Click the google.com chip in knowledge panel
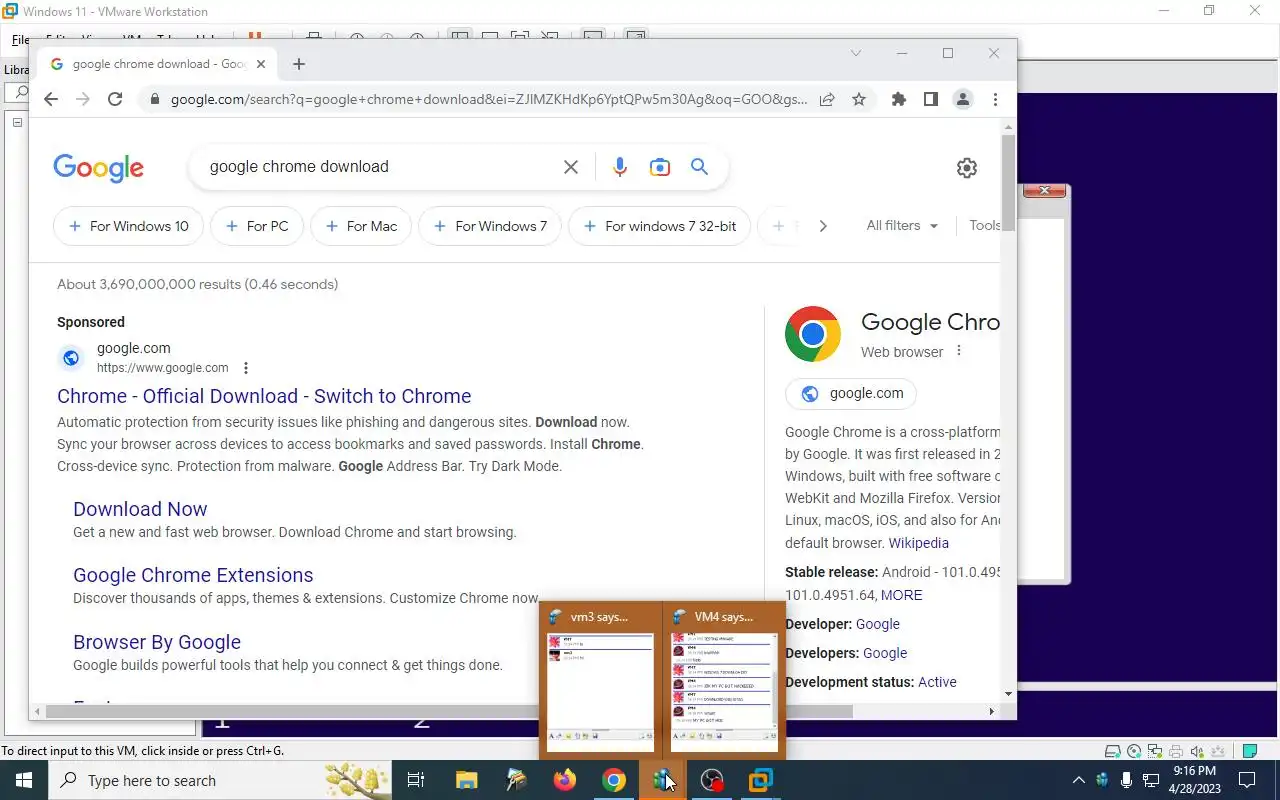 click(851, 394)
